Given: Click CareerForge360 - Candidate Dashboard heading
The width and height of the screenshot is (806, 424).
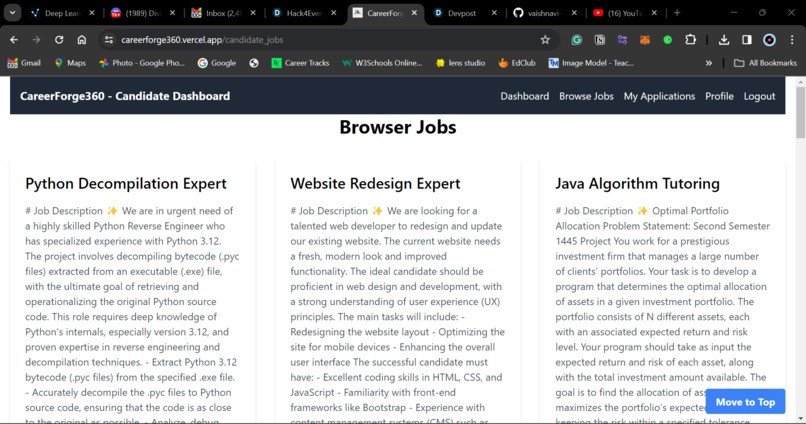Looking at the screenshot, I should pyautogui.click(x=125, y=96).
